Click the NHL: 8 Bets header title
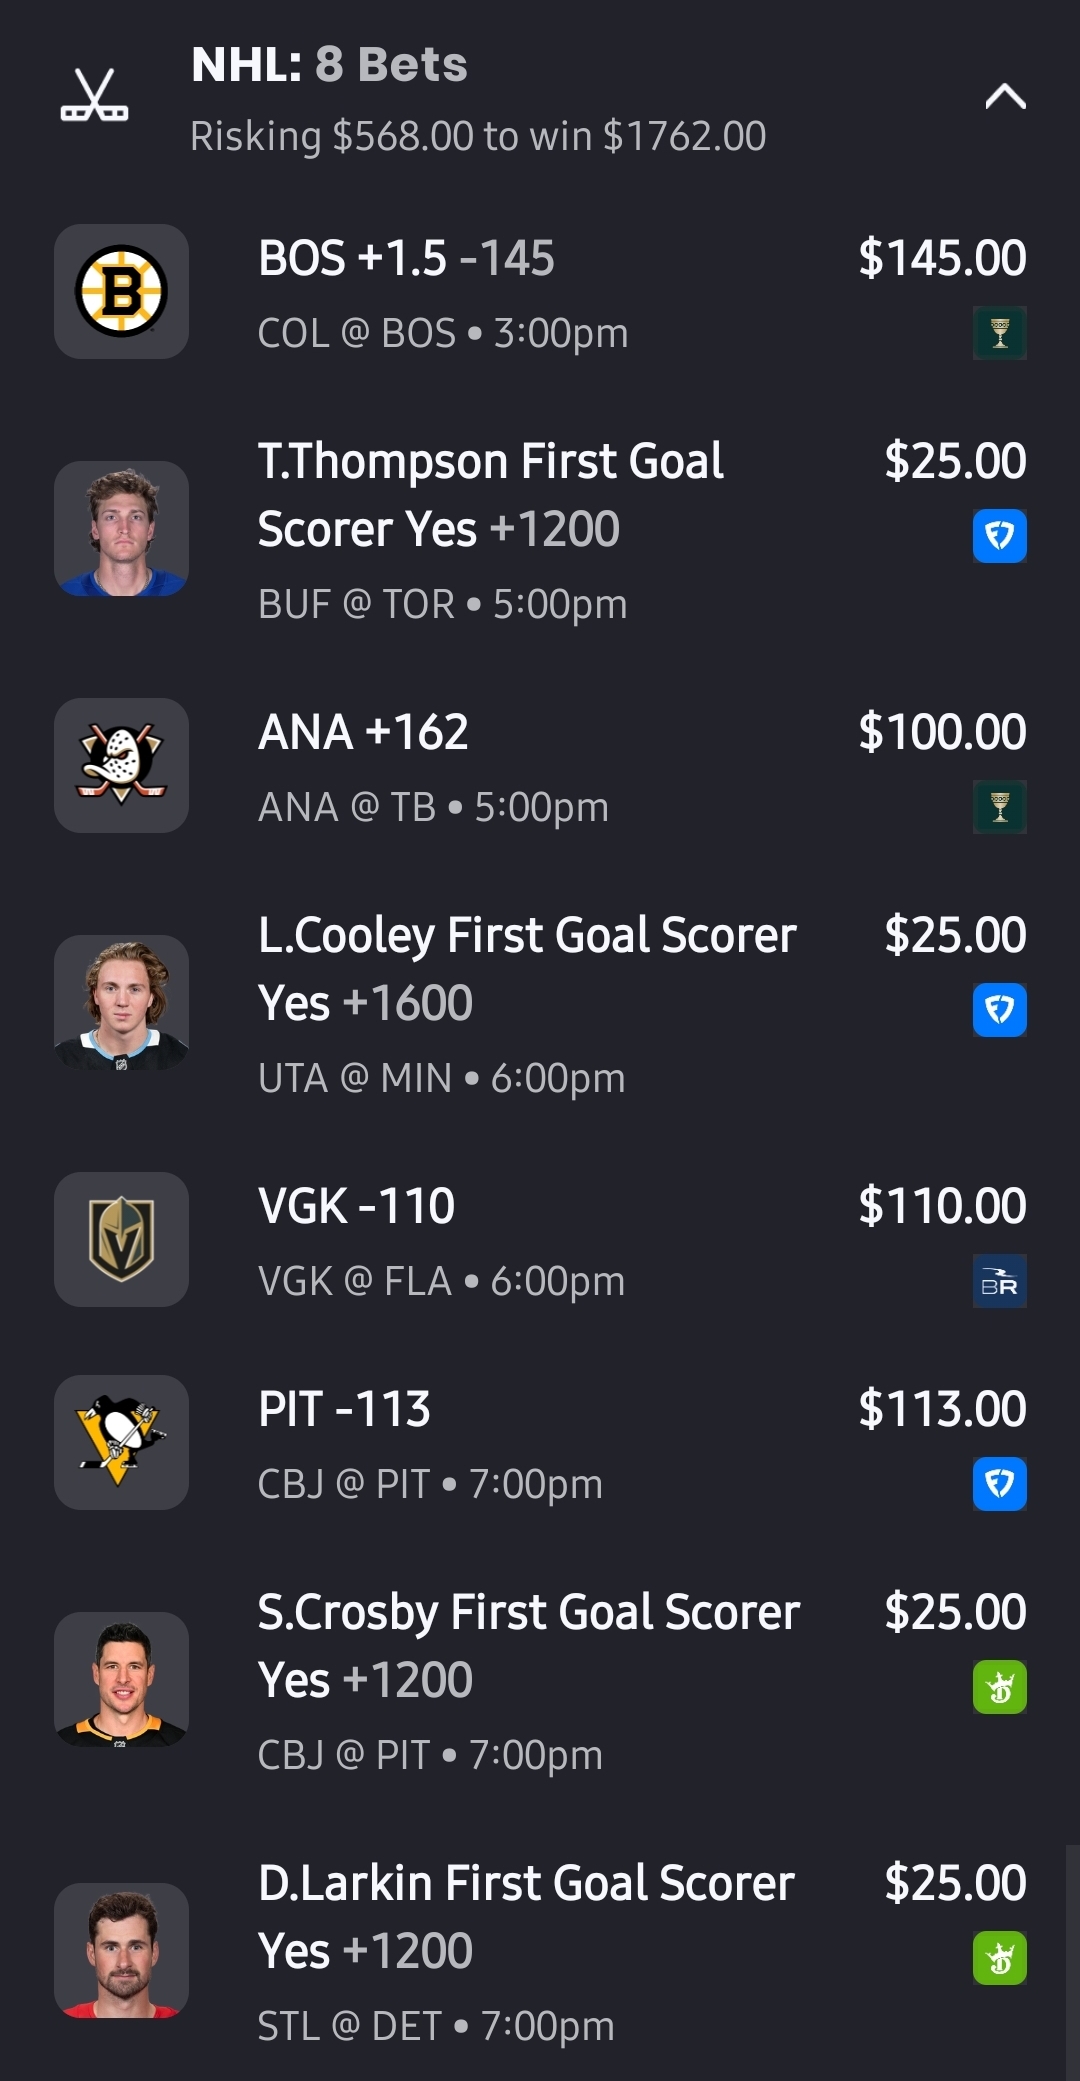 pos(329,65)
